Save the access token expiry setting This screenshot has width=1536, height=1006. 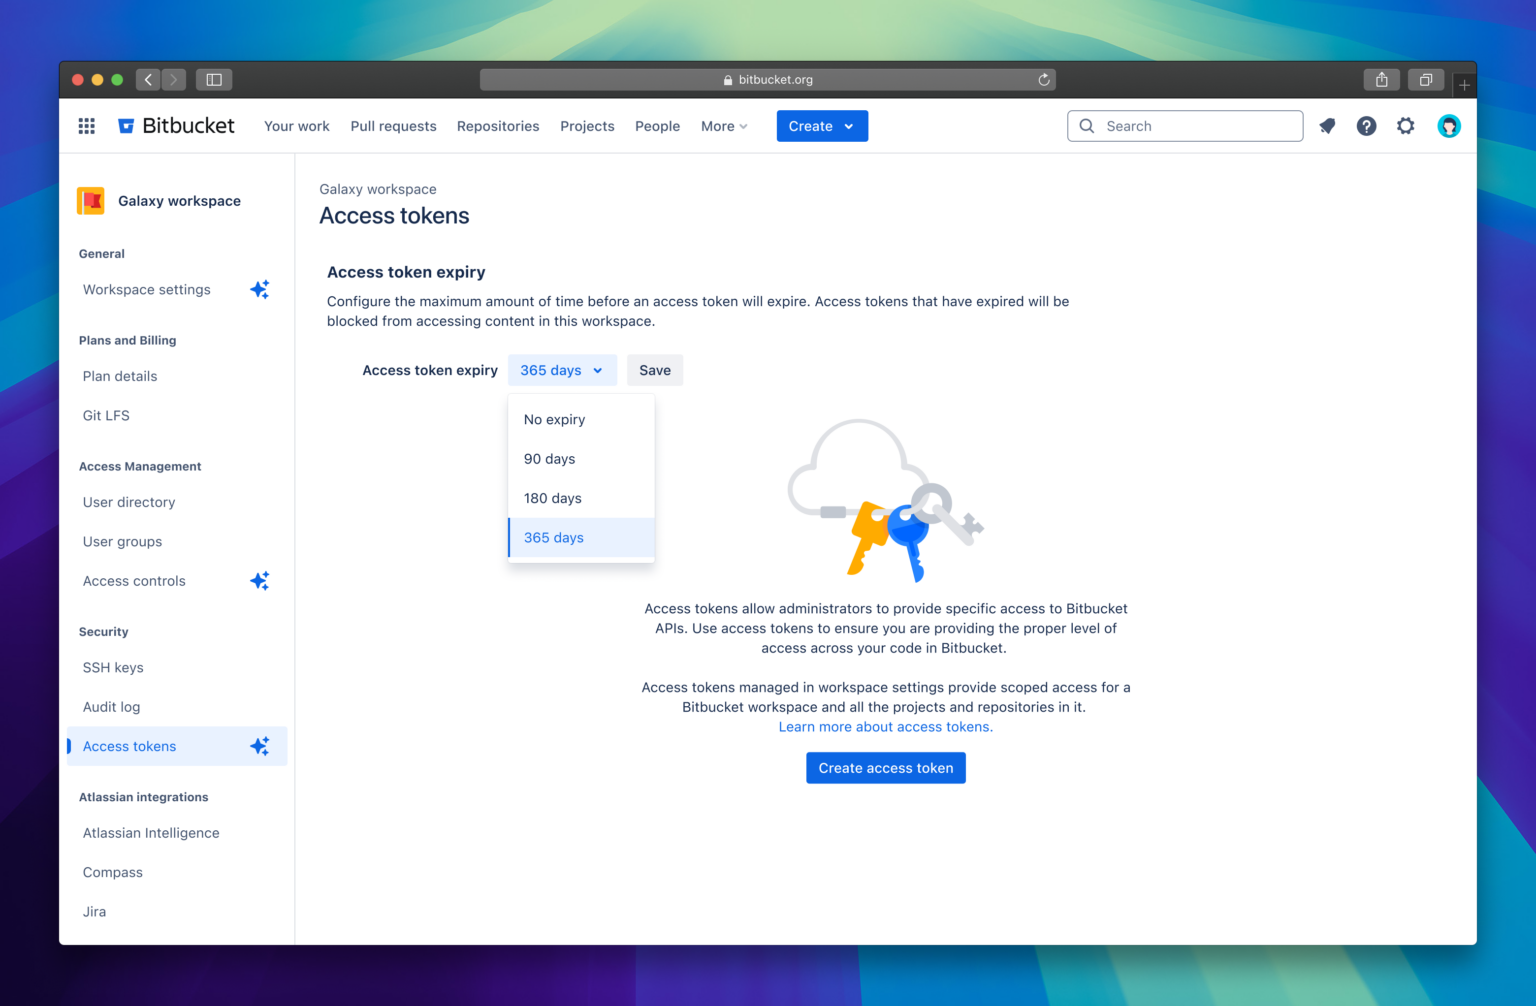click(x=654, y=370)
